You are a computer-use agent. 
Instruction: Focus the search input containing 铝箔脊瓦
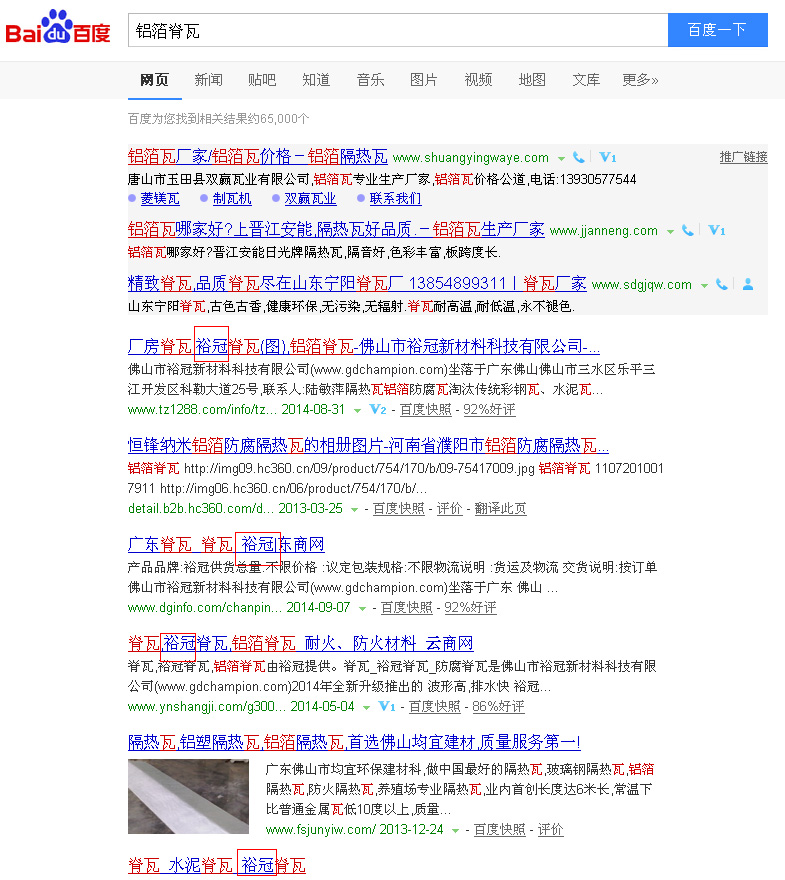(398, 30)
